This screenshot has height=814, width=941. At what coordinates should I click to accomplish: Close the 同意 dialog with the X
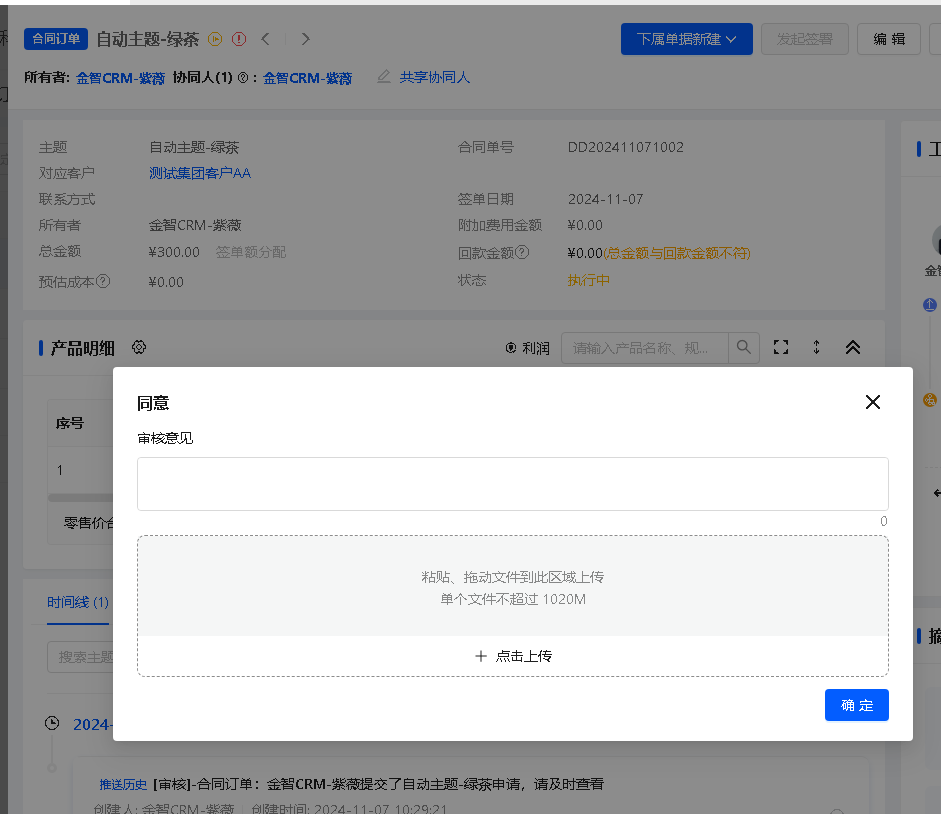873,402
